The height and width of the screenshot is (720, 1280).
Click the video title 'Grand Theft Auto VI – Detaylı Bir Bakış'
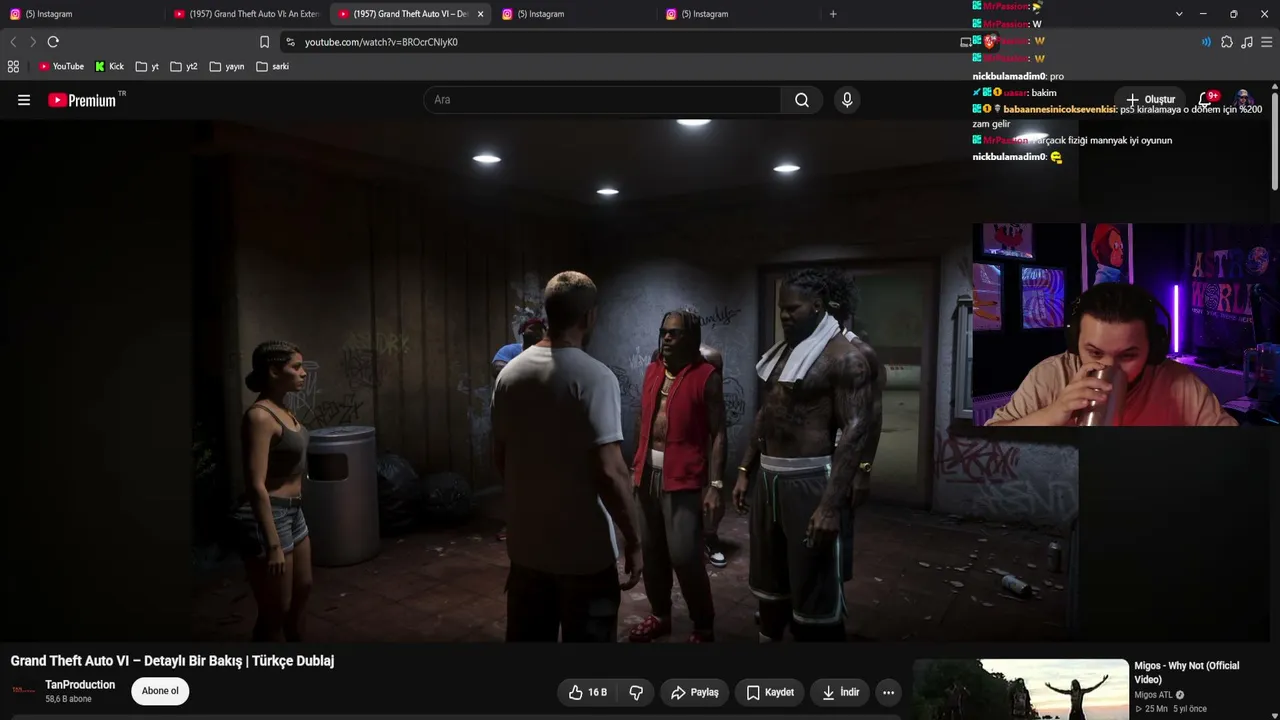tap(172, 661)
